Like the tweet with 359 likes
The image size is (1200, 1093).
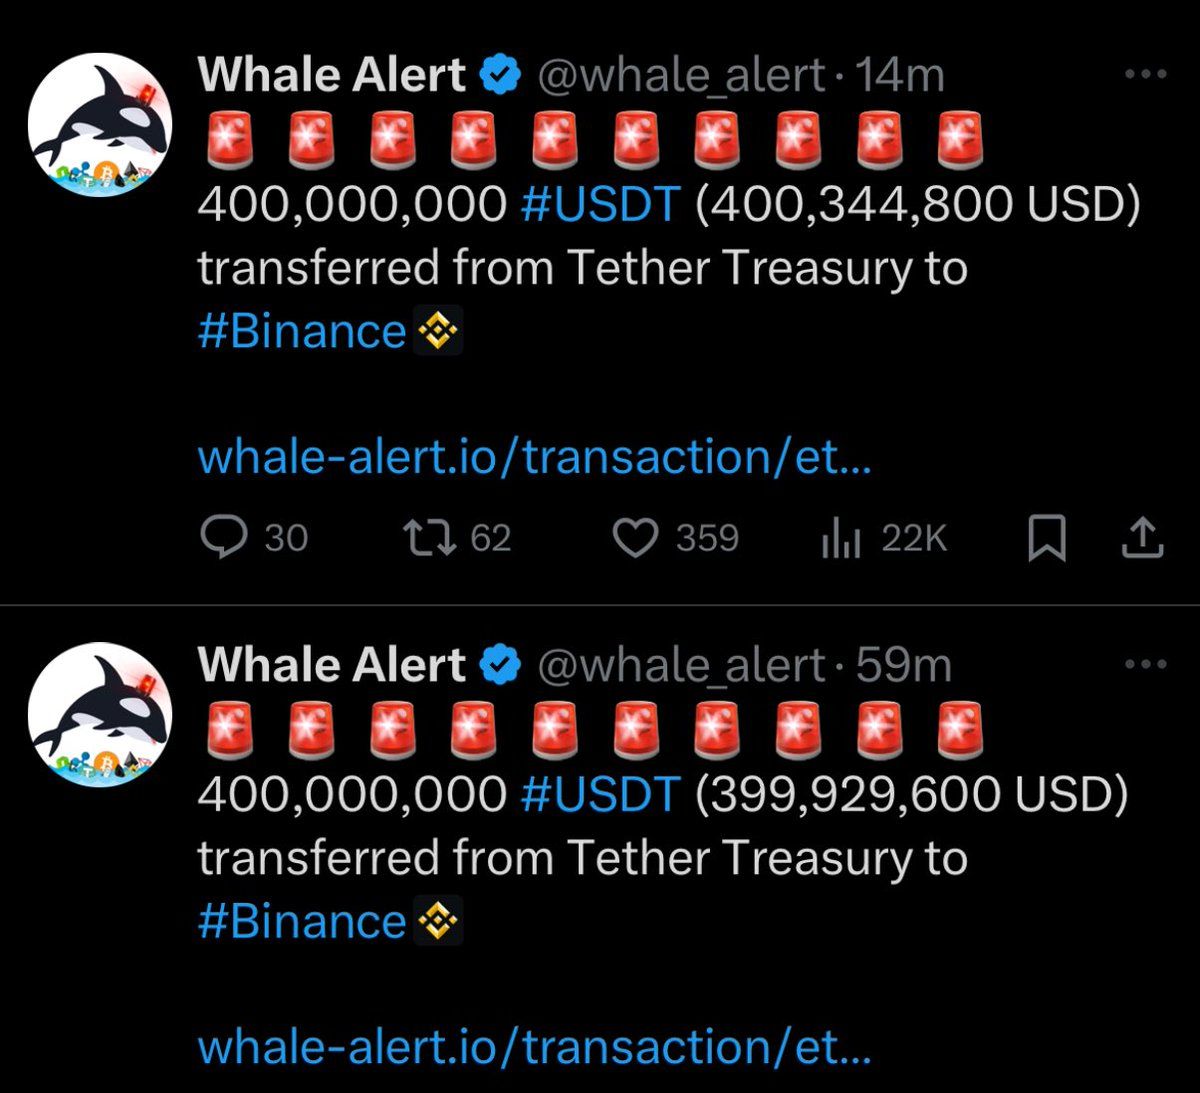click(675, 539)
